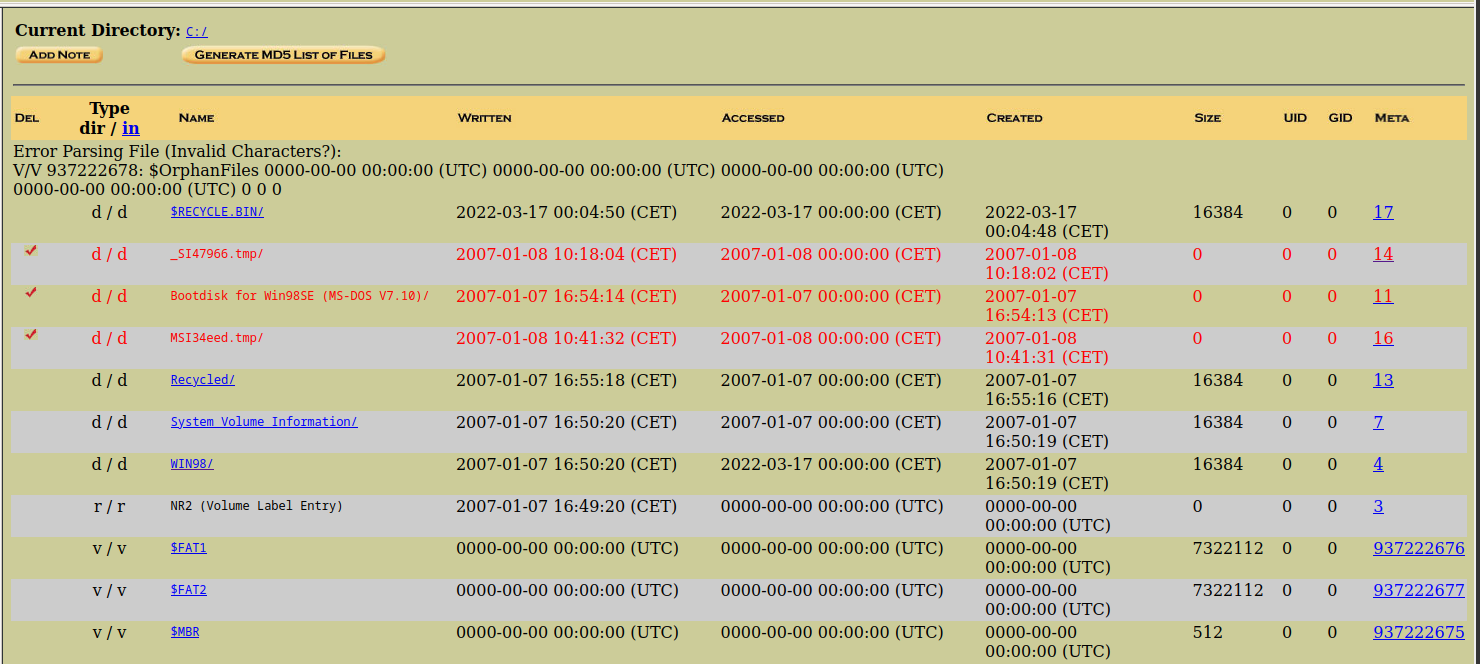Click the Add Note button

[x=59, y=55]
